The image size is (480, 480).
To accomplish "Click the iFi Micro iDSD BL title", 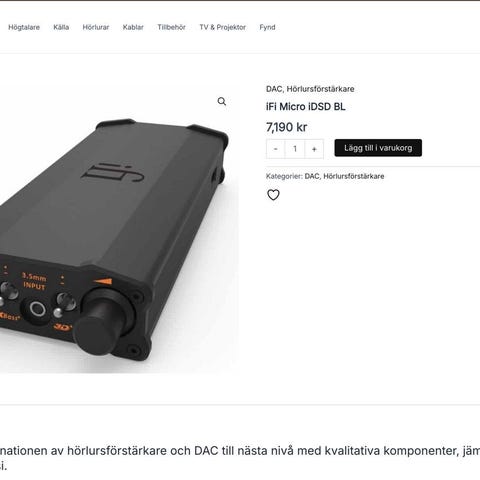I will pyautogui.click(x=306, y=107).
